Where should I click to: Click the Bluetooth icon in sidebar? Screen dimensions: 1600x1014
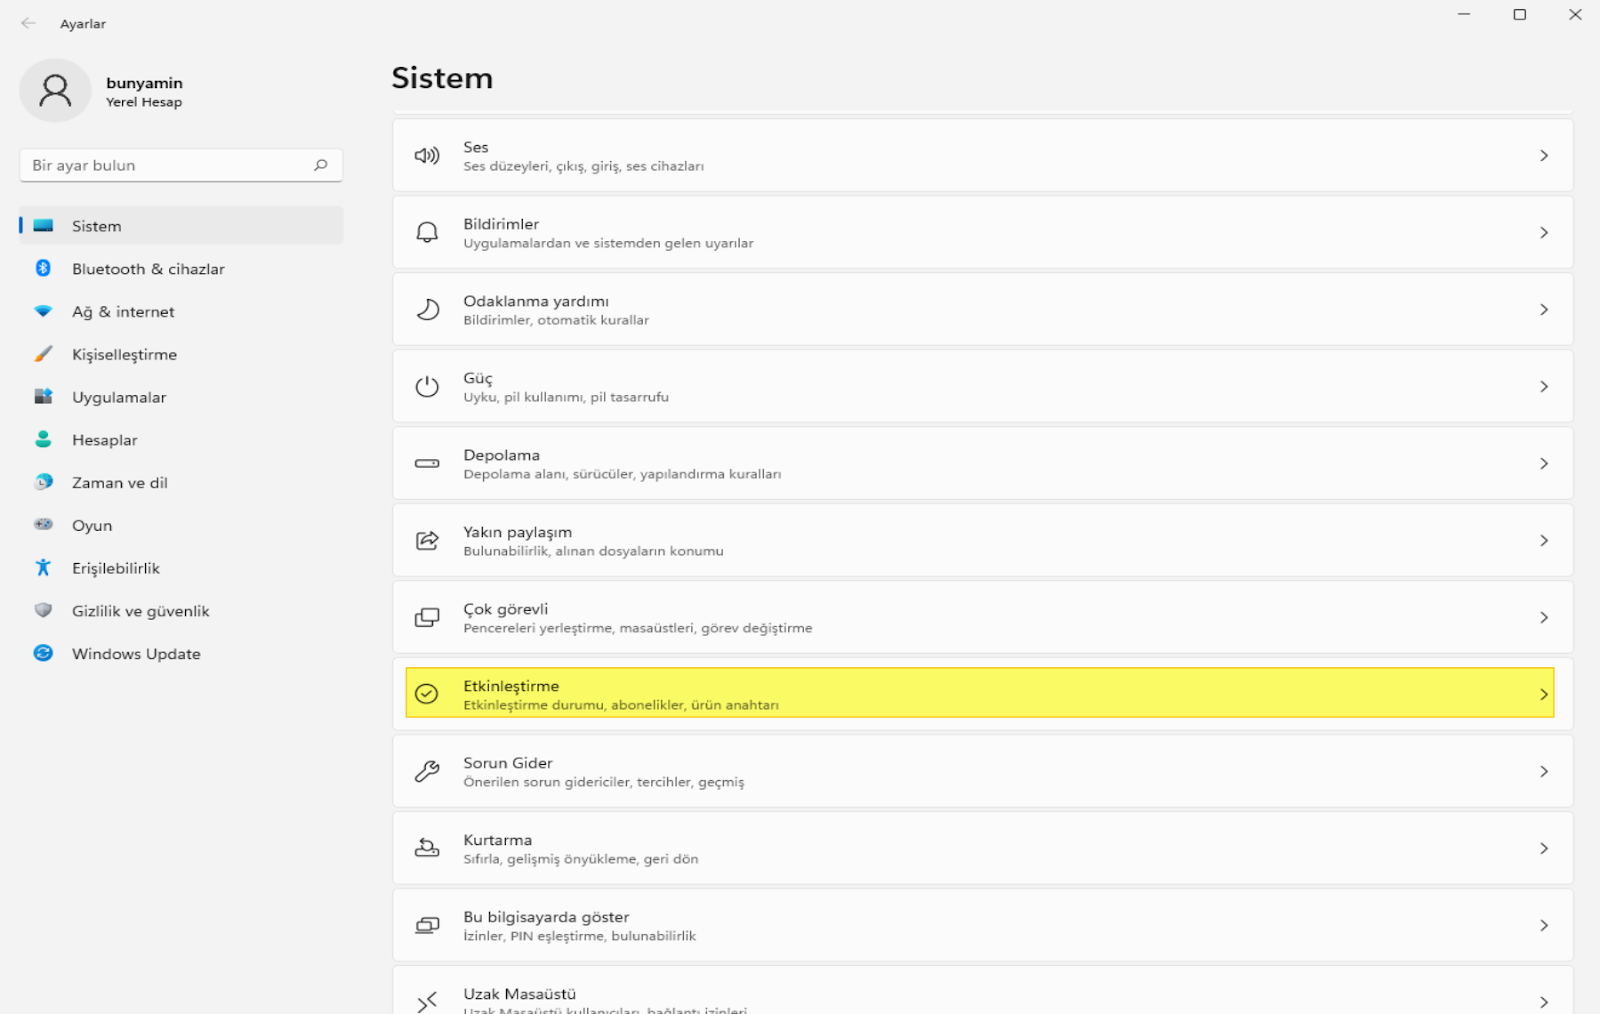tap(43, 268)
